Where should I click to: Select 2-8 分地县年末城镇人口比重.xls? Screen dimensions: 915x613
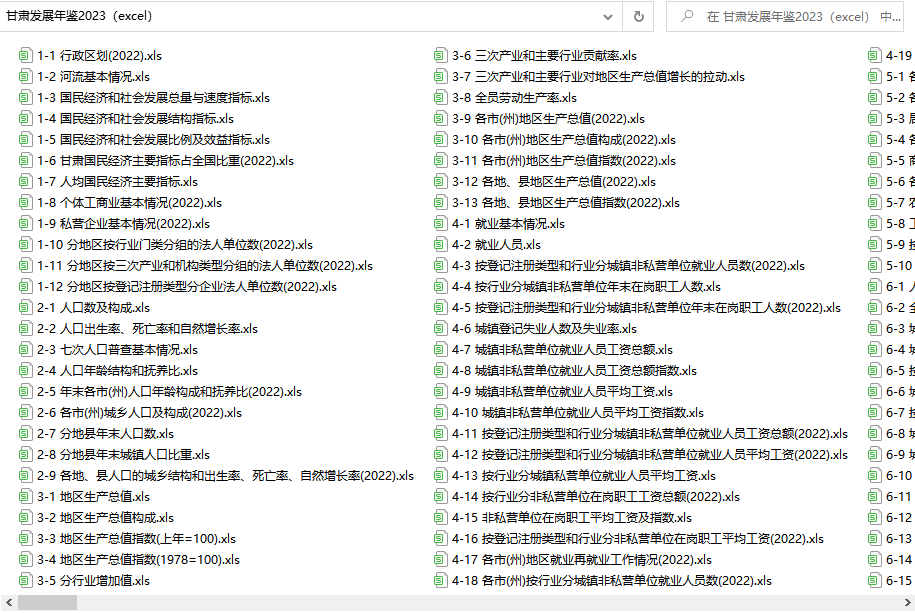coord(124,455)
